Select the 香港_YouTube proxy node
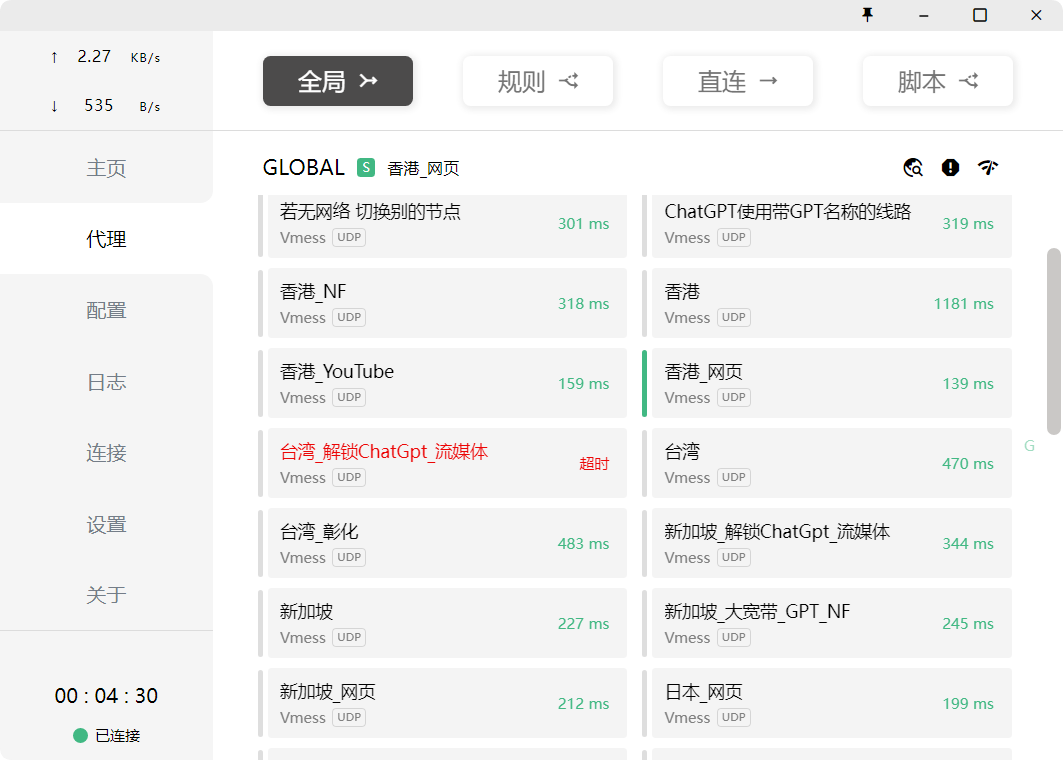 tap(447, 383)
